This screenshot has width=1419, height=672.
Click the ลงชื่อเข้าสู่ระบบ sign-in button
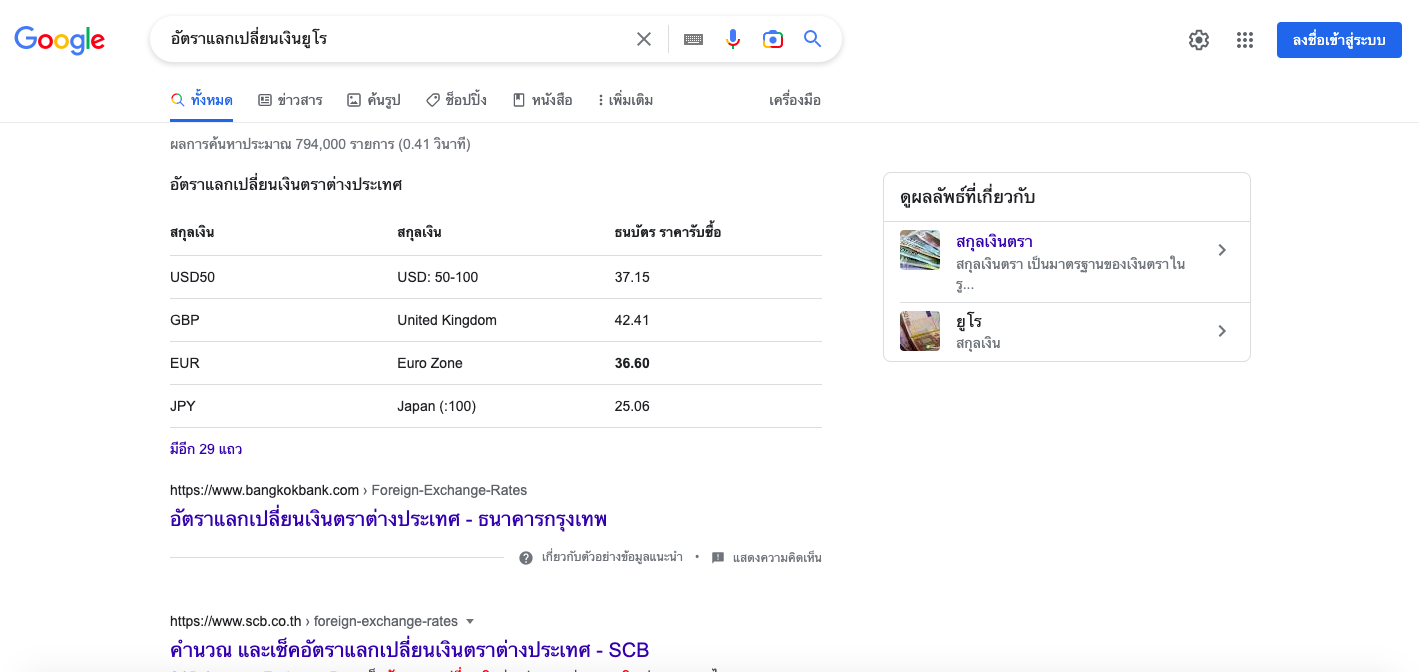point(1339,40)
